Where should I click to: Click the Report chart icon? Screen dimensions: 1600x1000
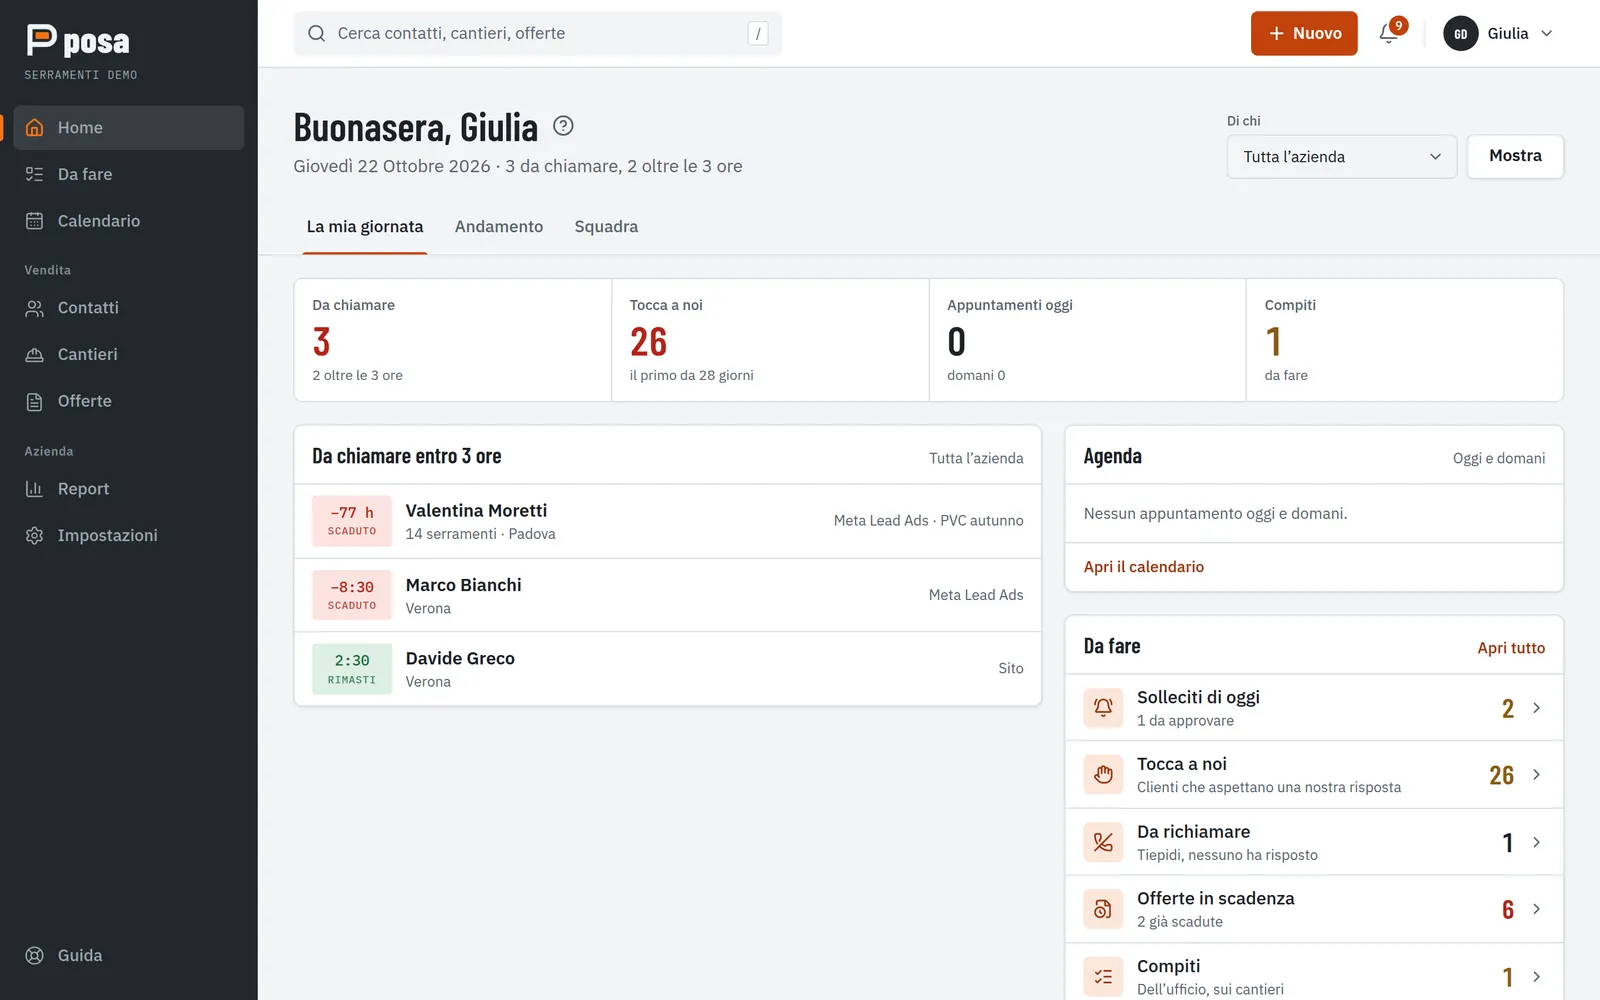[34, 489]
